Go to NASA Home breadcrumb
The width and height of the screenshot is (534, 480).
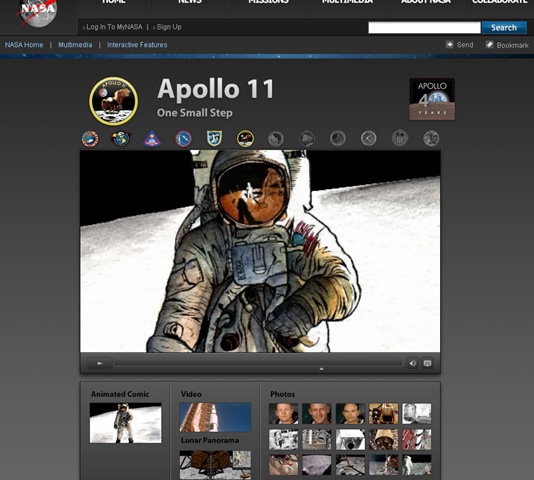point(24,45)
